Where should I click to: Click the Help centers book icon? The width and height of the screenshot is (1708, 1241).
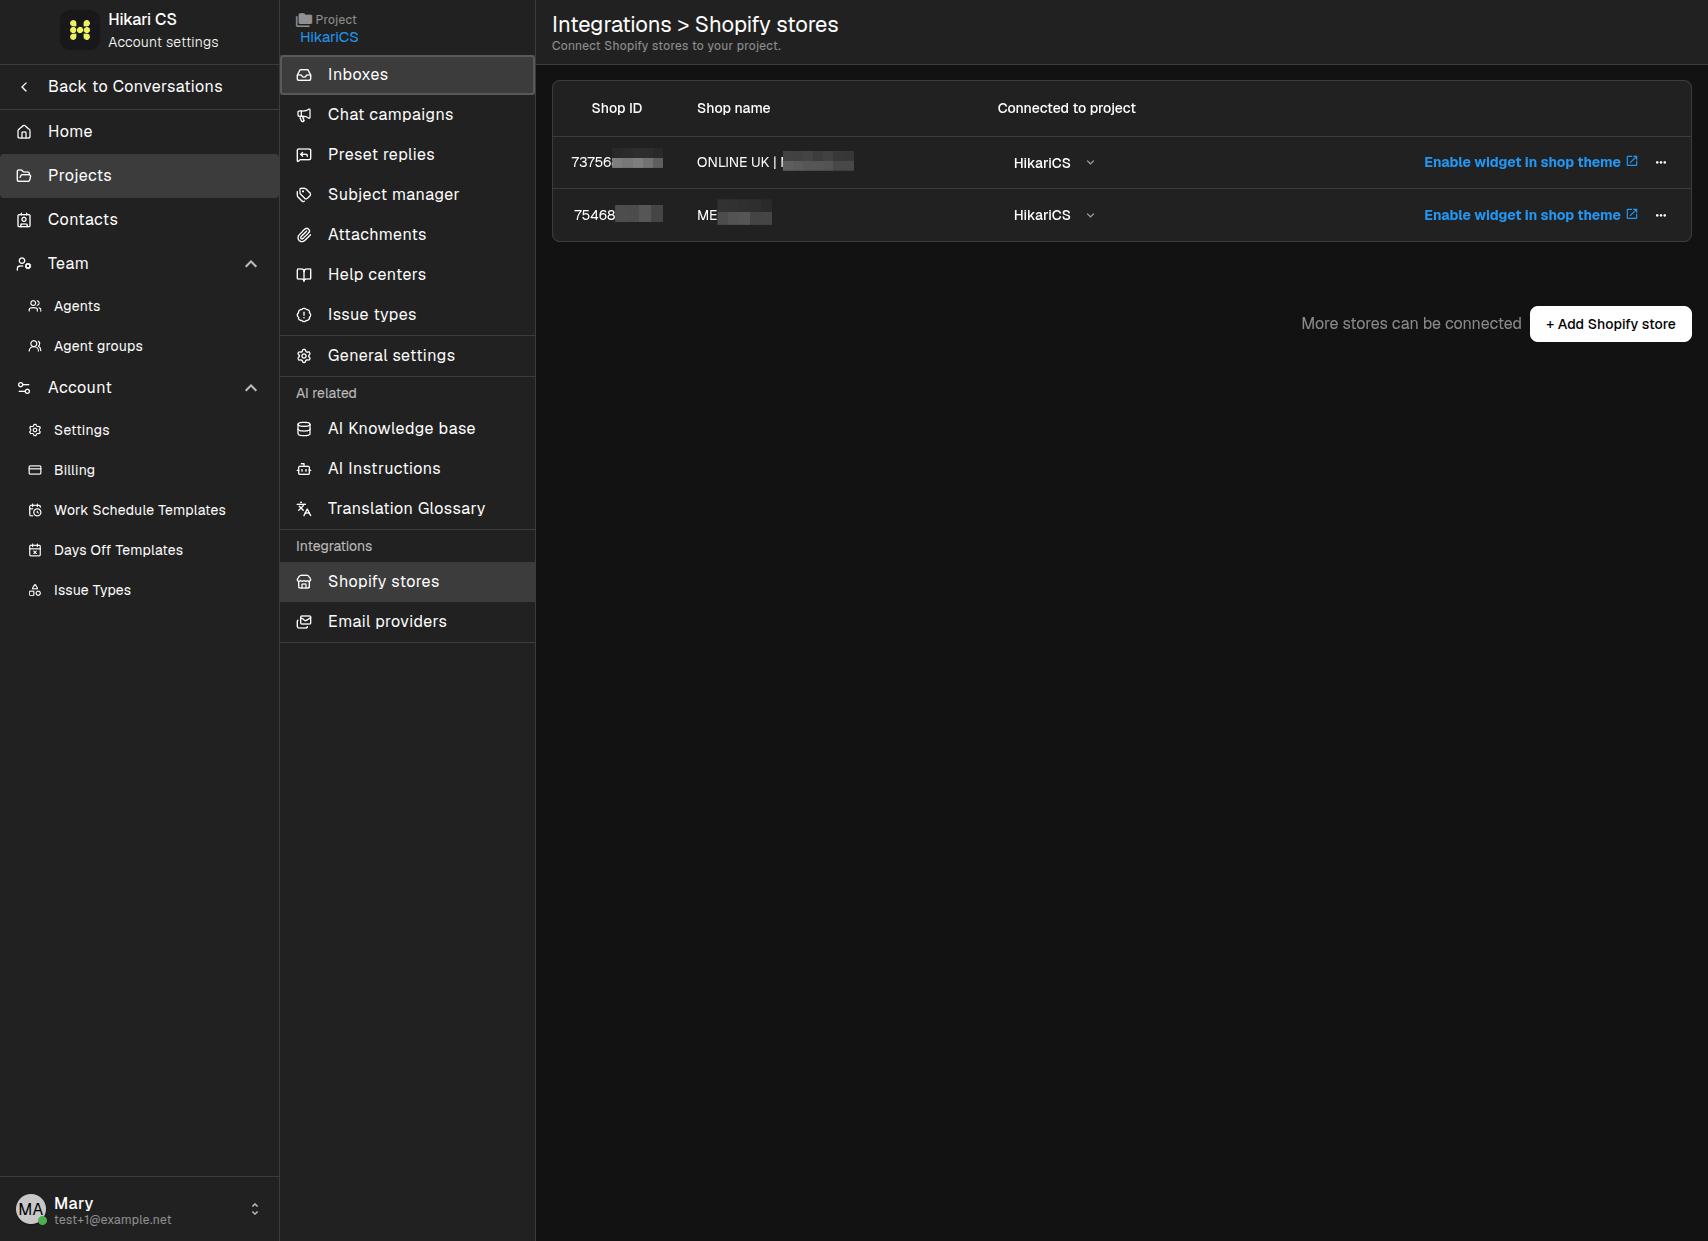(304, 275)
